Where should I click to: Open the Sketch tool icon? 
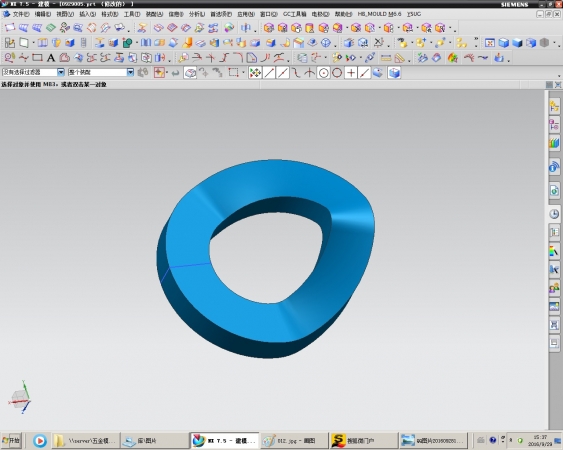10,43
